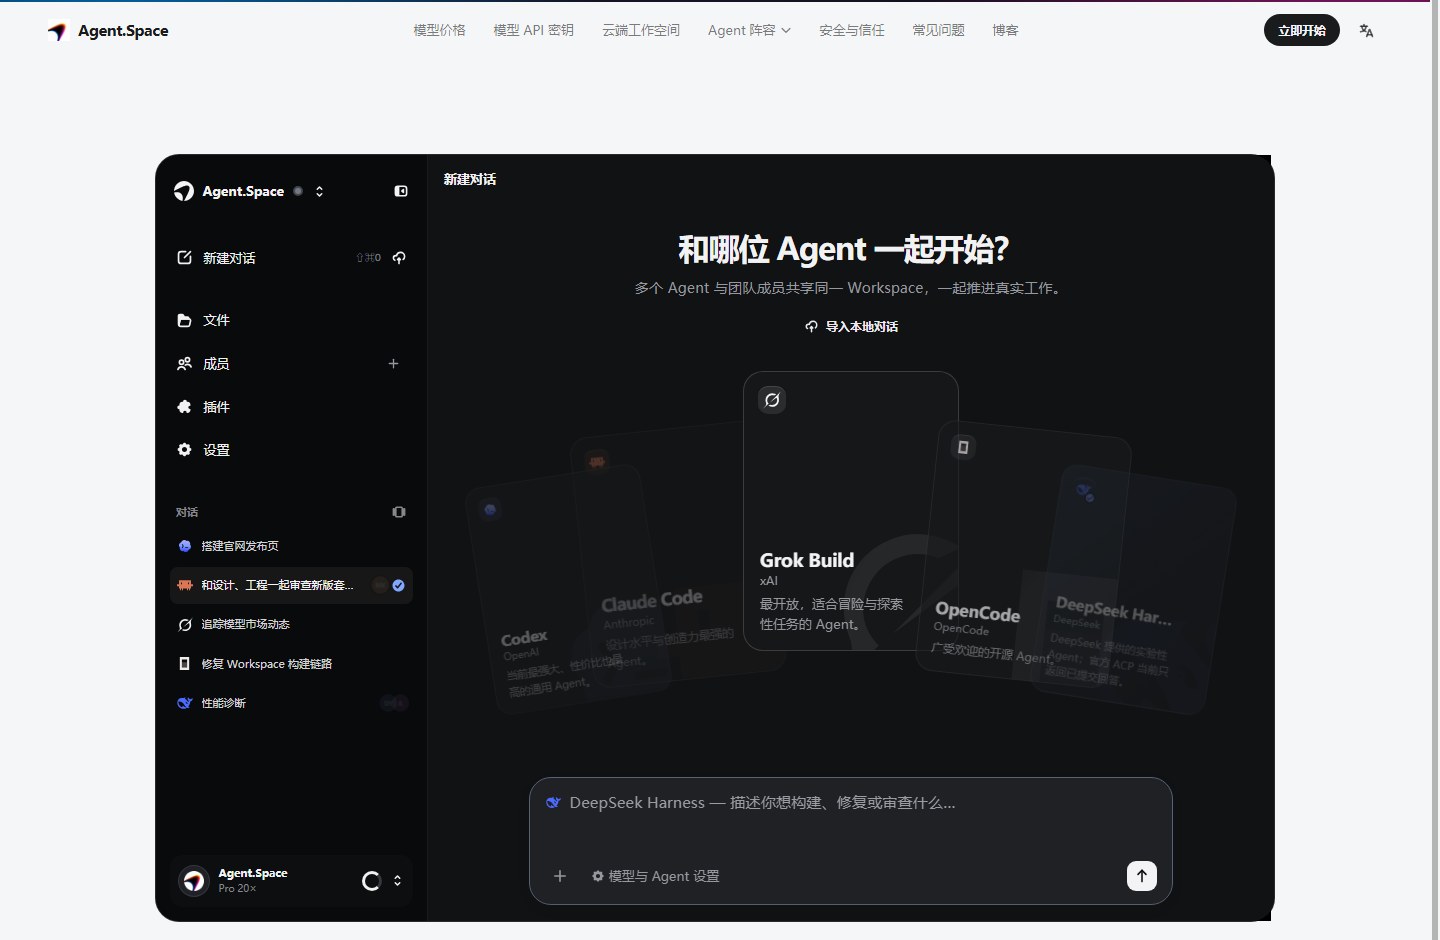Click the badge on 性能诊断 conversation

click(394, 704)
